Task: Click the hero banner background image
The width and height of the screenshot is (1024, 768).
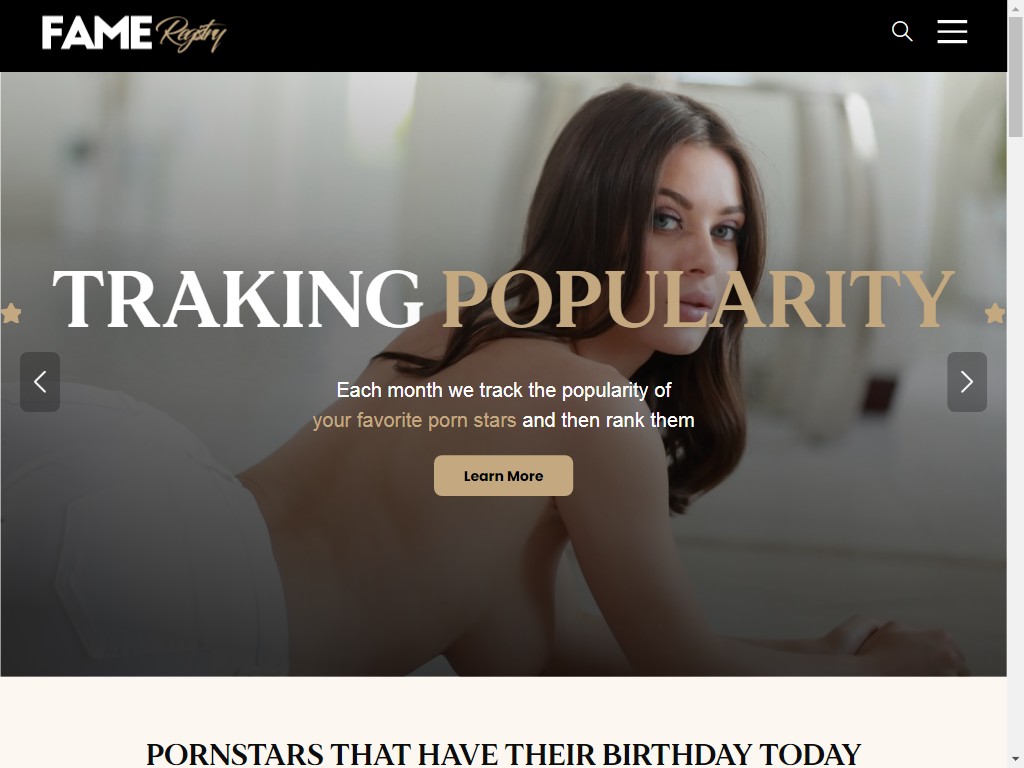Action: (x=504, y=163)
